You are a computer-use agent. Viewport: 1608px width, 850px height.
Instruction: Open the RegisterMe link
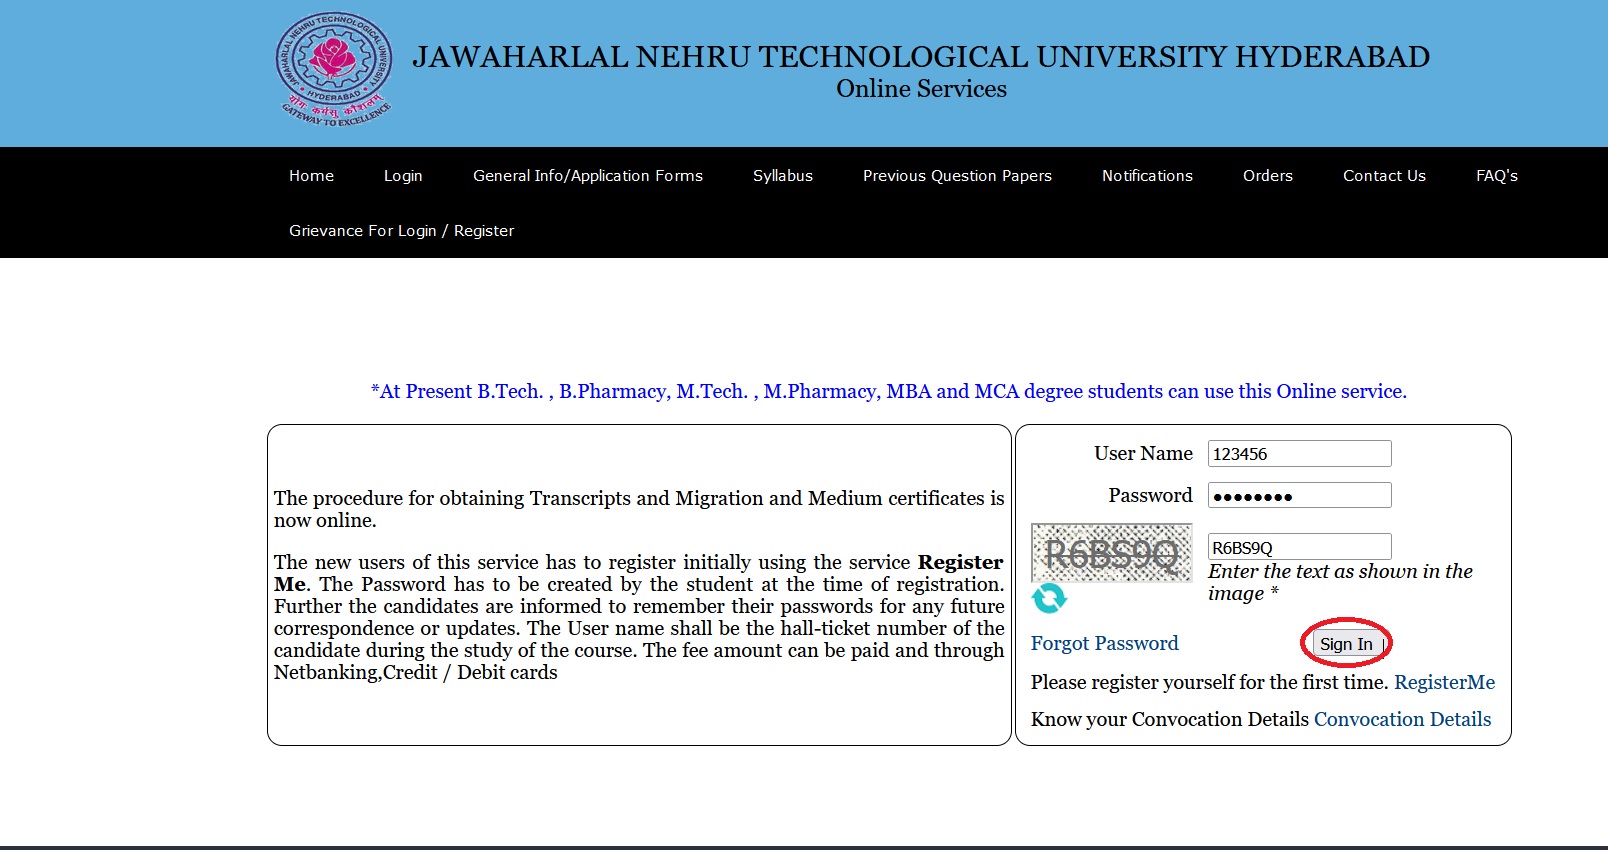click(1444, 682)
